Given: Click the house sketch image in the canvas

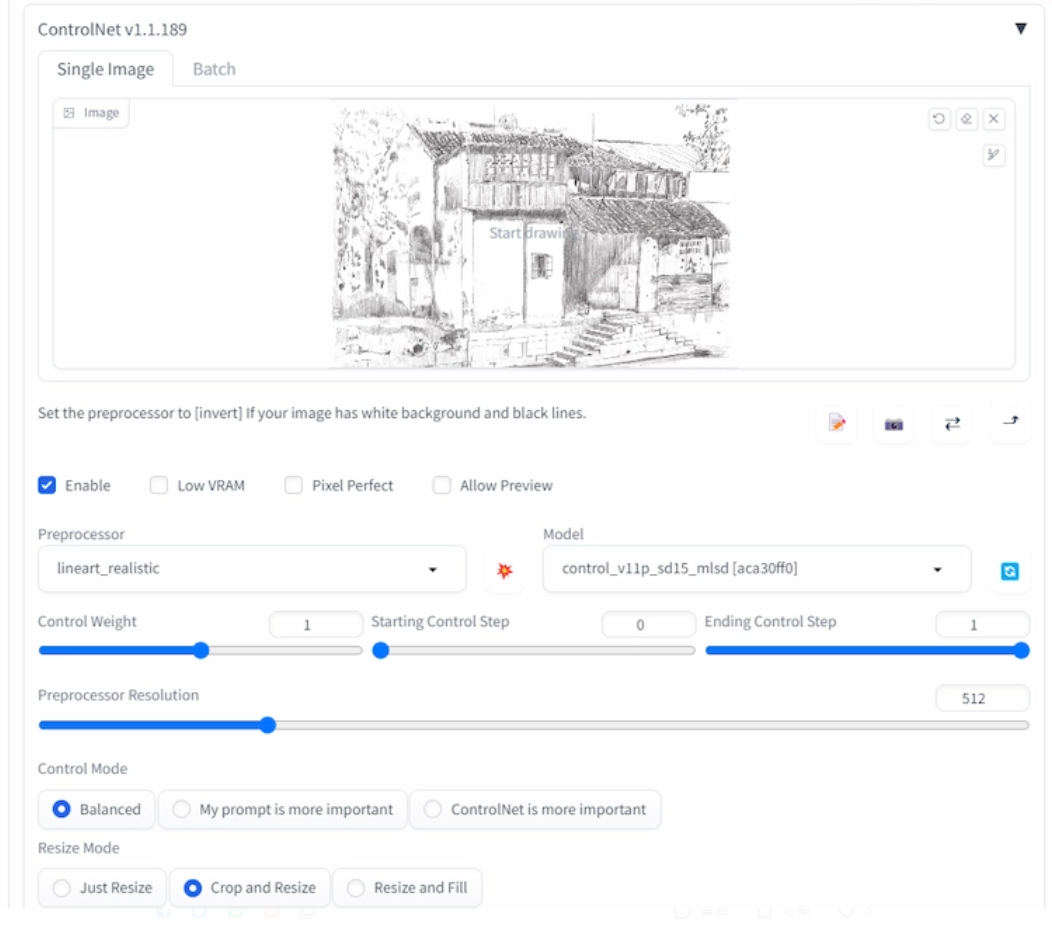Looking at the screenshot, I should point(532,234).
